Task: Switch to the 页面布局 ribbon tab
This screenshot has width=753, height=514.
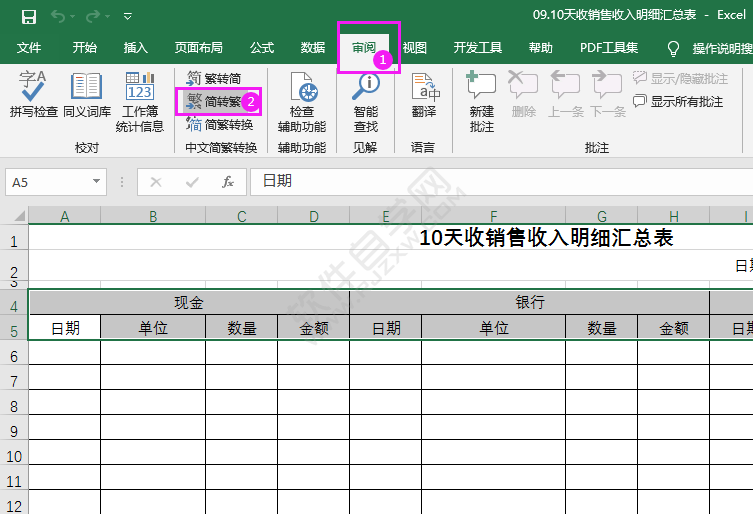Action: tap(198, 48)
